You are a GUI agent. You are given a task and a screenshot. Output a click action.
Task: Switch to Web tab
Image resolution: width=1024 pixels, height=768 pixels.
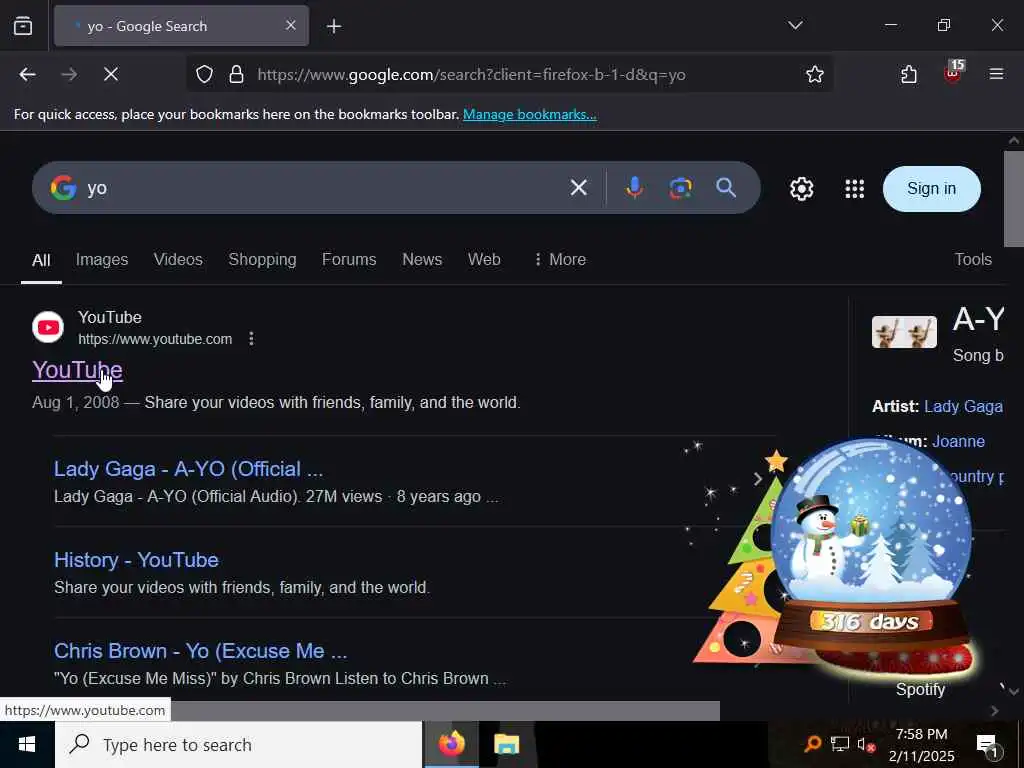point(484,259)
